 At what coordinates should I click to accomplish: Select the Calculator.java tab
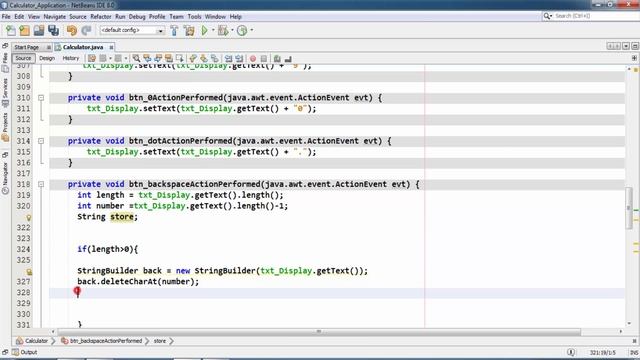point(83,47)
